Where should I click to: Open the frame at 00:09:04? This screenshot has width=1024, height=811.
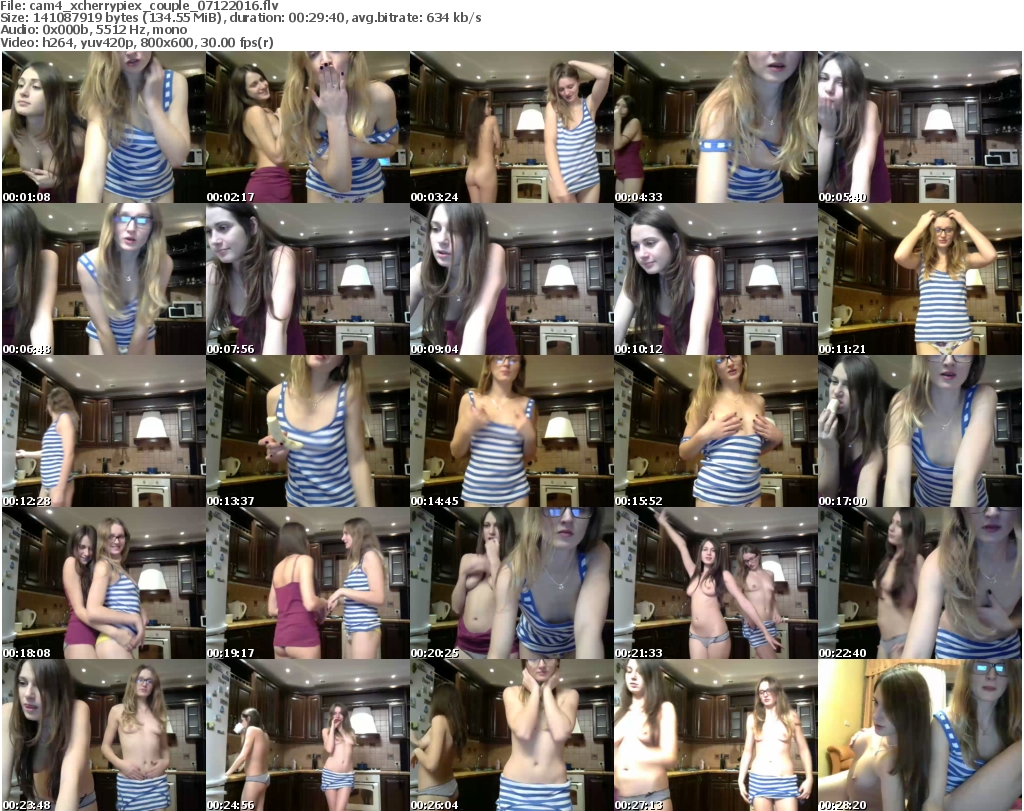511,280
